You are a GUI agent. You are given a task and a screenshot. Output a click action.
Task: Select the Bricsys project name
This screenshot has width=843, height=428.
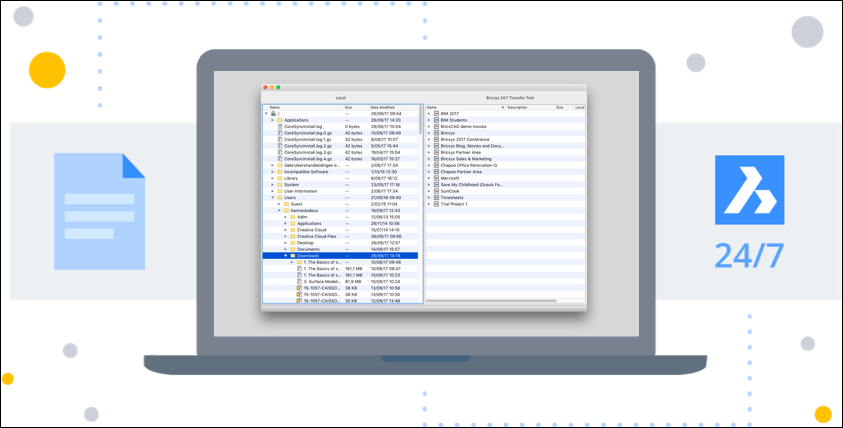(x=448, y=133)
